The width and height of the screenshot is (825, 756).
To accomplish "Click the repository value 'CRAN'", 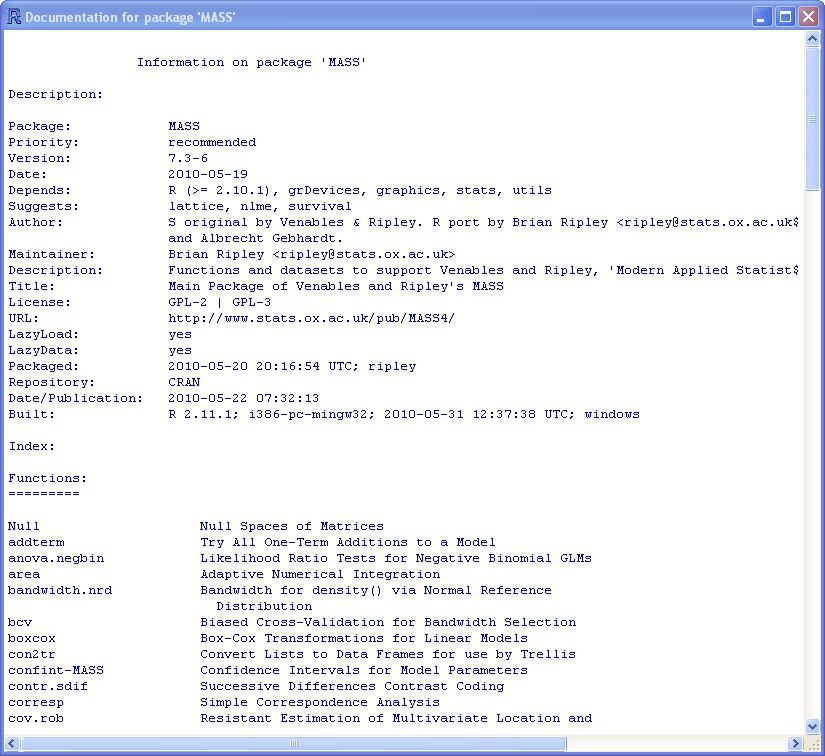I will tap(184, 382).
